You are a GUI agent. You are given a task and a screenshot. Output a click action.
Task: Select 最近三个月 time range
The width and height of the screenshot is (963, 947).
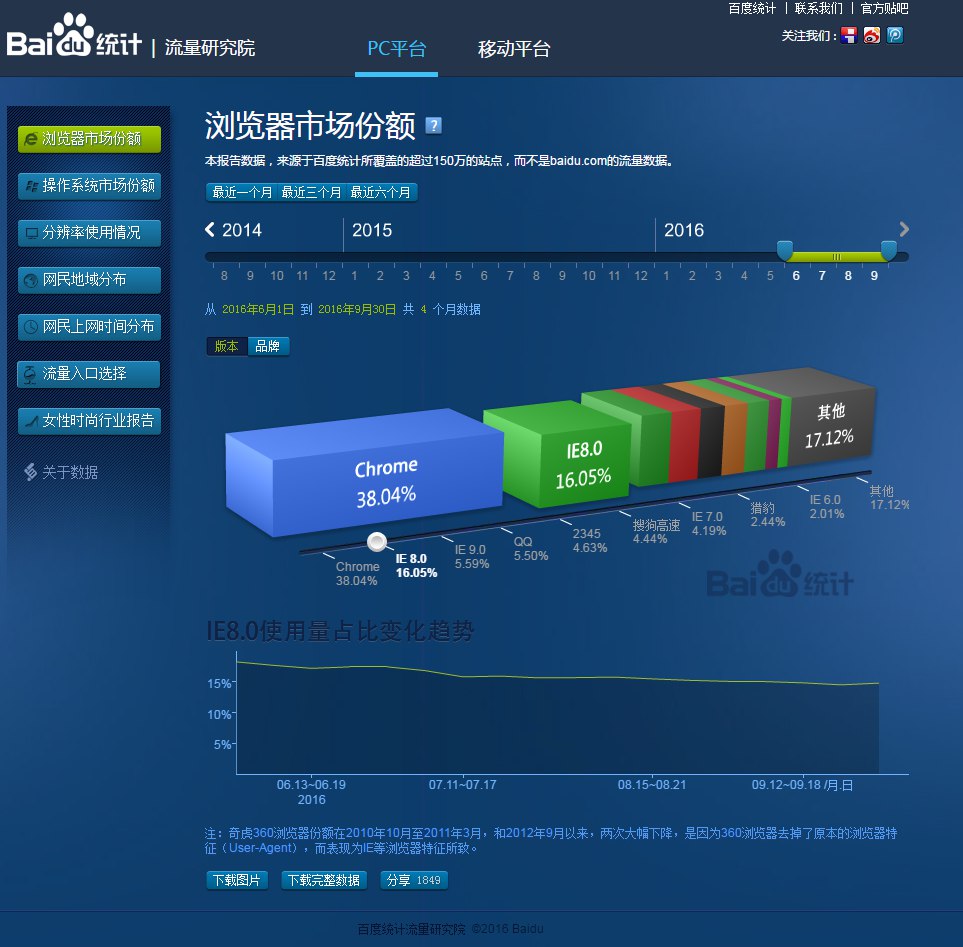tap(311, 193)
